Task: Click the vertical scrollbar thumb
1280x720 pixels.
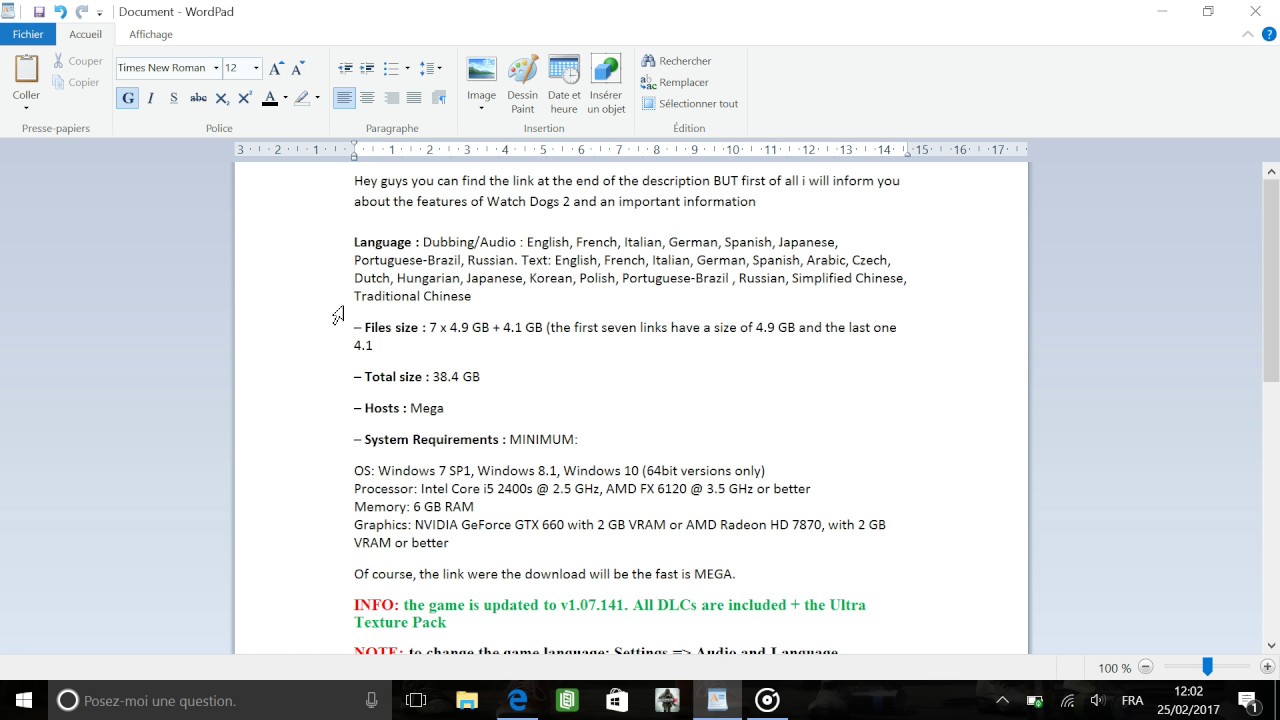Action: click(x=1271, y=281)
